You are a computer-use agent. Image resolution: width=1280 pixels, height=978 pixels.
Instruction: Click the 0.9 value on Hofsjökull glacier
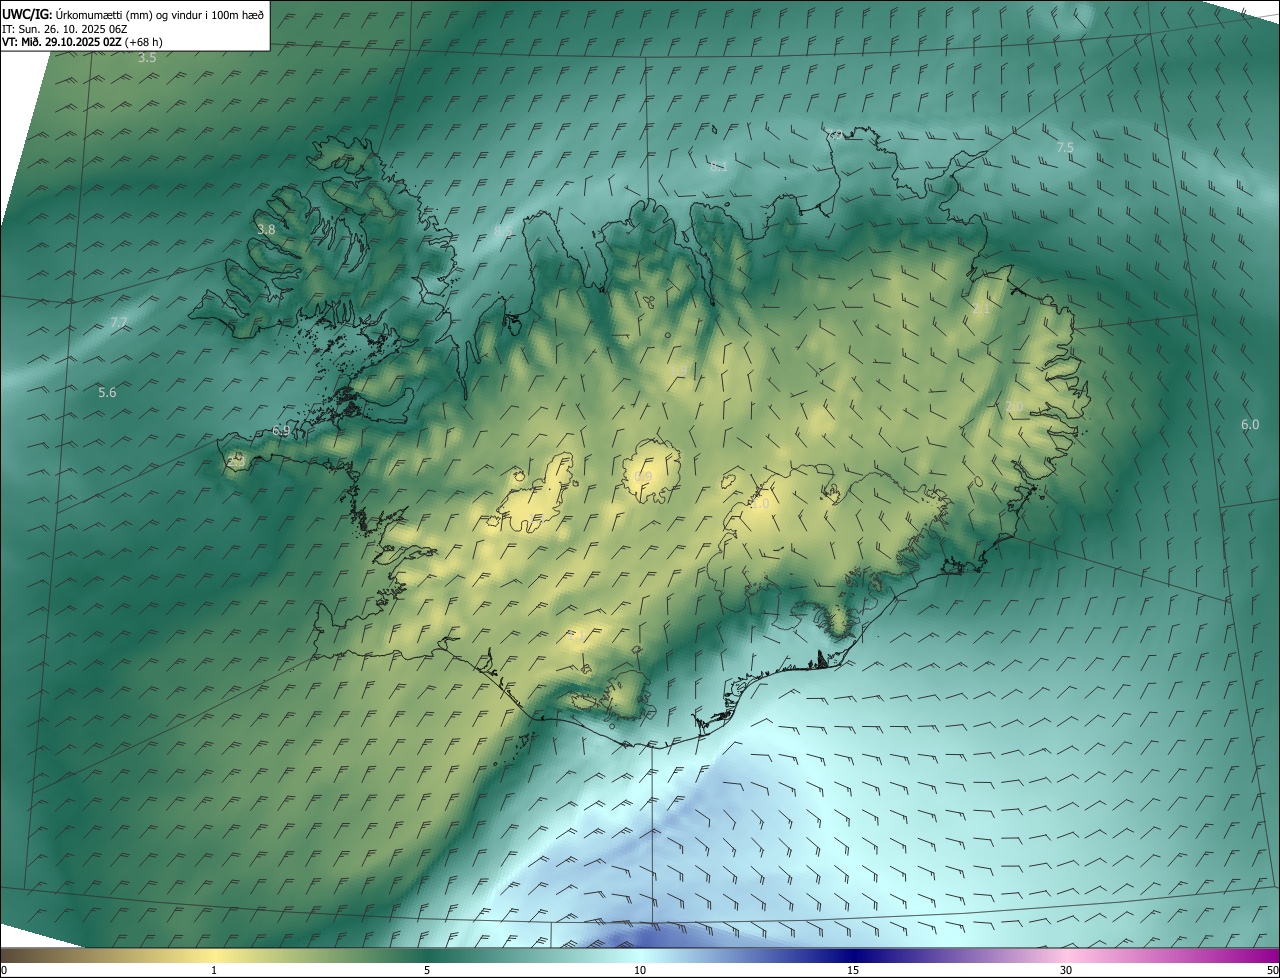coord(643,476)
